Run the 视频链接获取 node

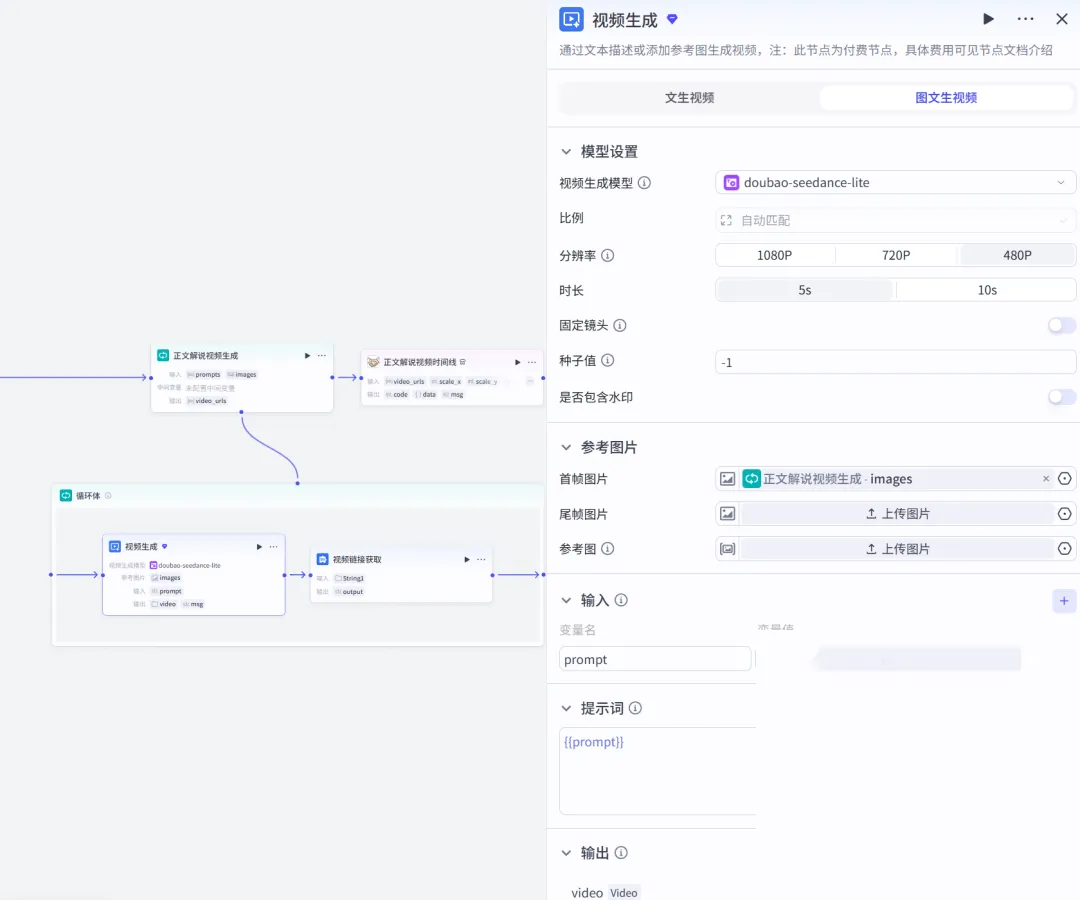click(466, 559)
